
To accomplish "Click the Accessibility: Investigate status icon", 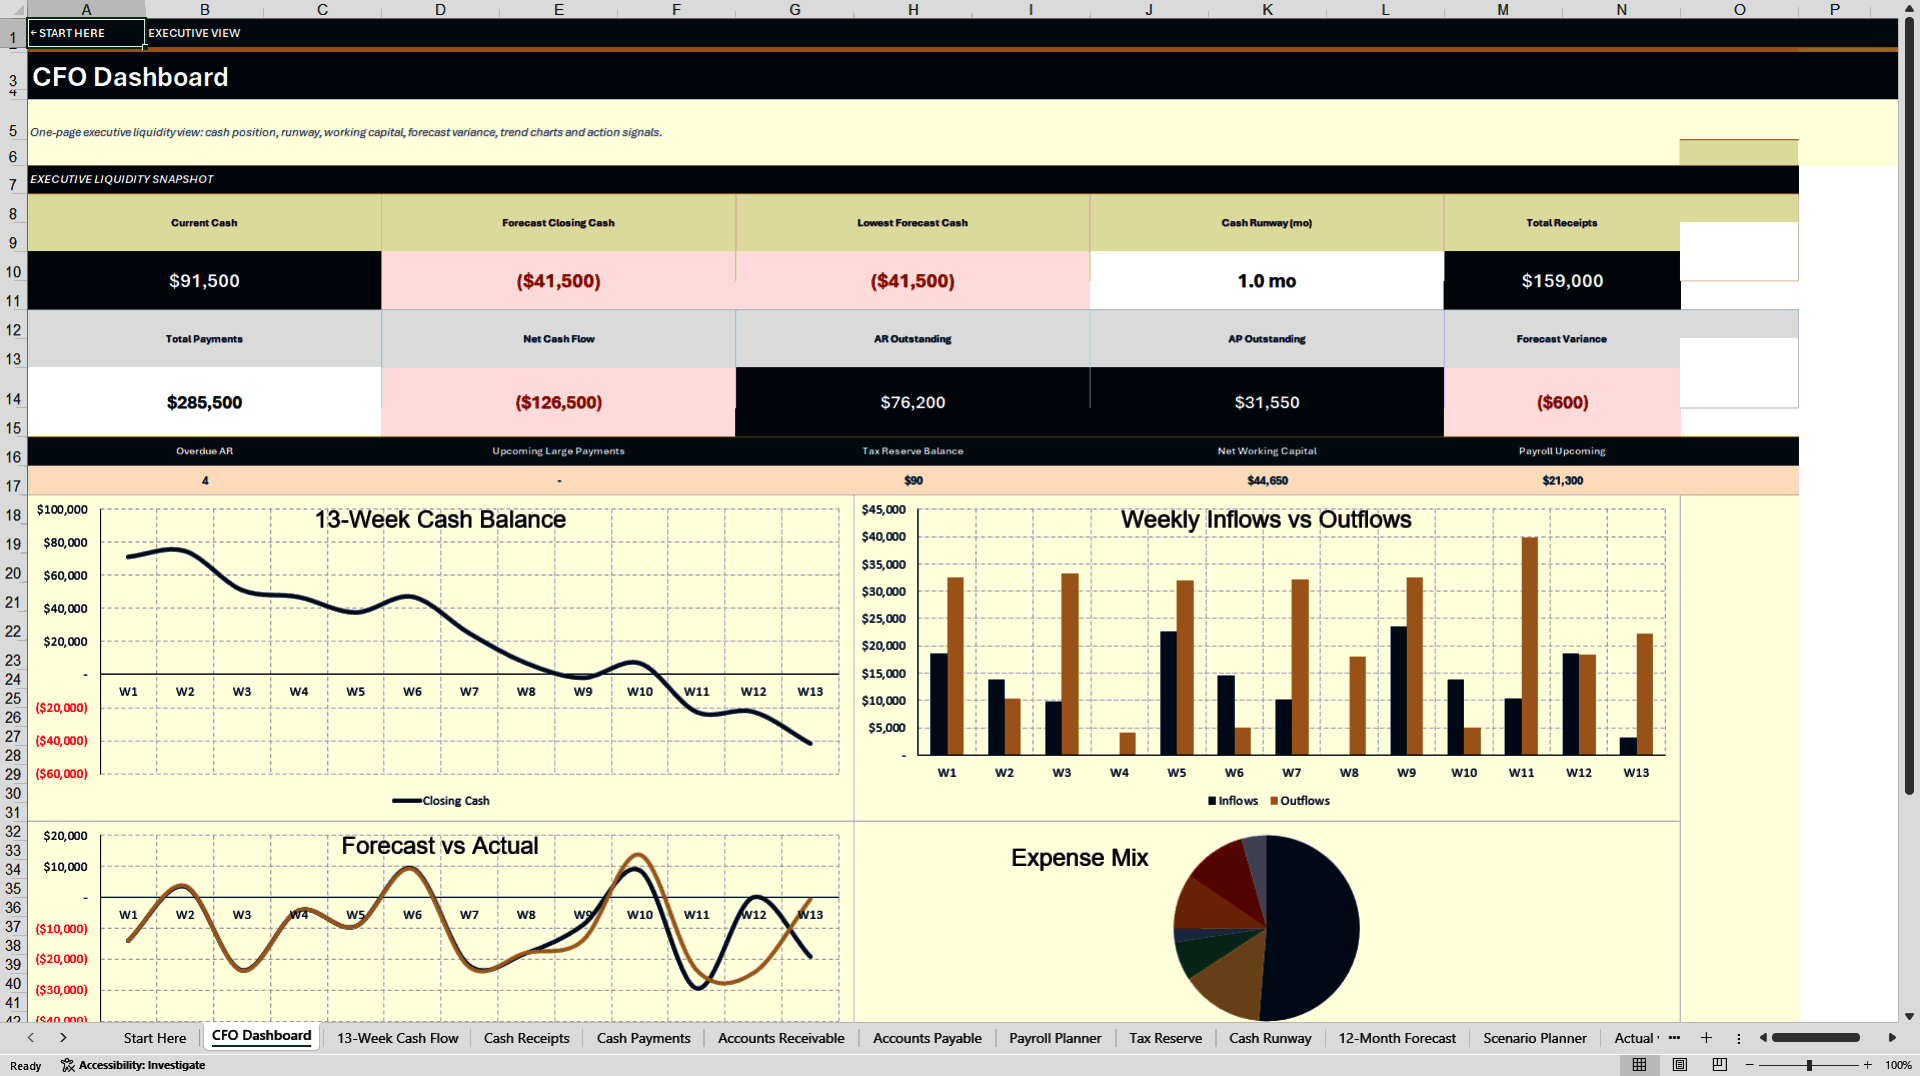I will click(133, 1065).
